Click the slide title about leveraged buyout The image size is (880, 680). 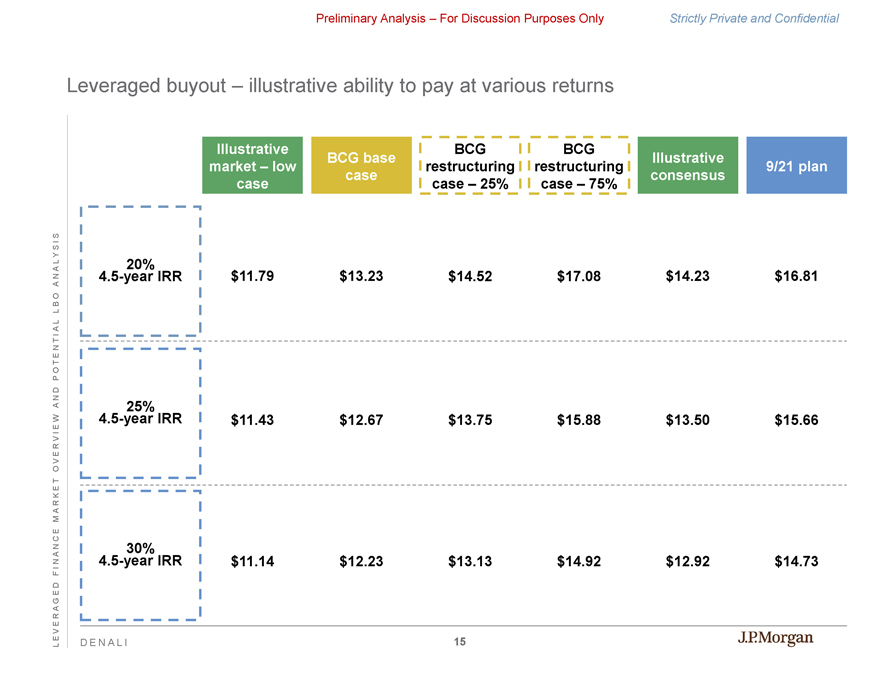coord(340,86)
